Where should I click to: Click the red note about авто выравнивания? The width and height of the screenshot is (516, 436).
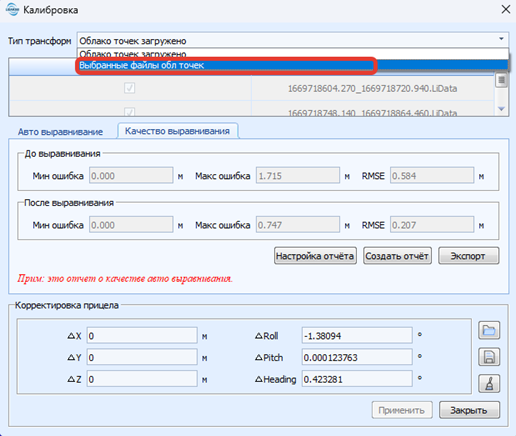[125, 279]
